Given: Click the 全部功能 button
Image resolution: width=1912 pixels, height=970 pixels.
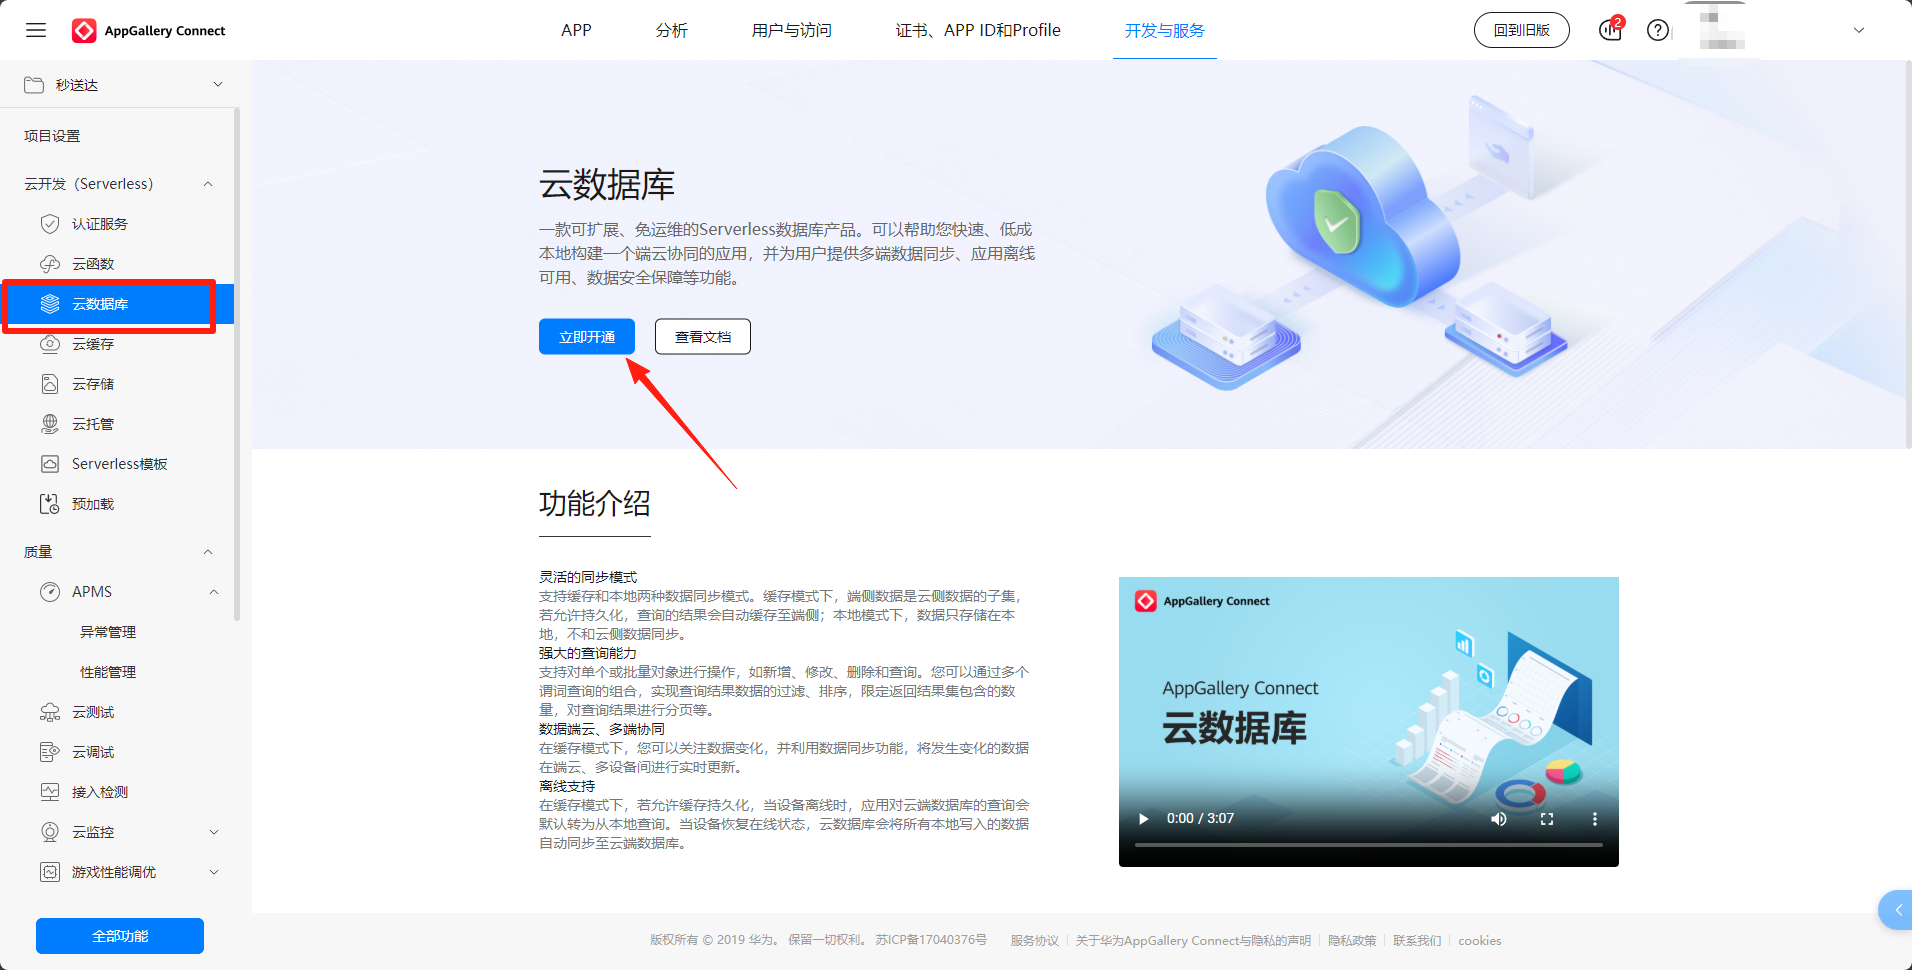Looking at the screenshot, I should point(120,936).
